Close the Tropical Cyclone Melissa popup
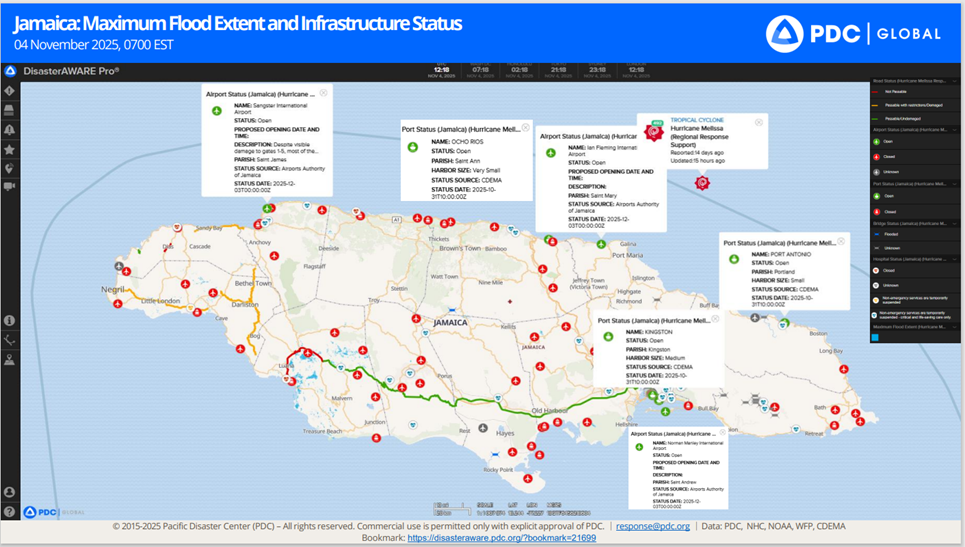Image resolution: width=965 pixels, height=547 pixels. point(759,122)
